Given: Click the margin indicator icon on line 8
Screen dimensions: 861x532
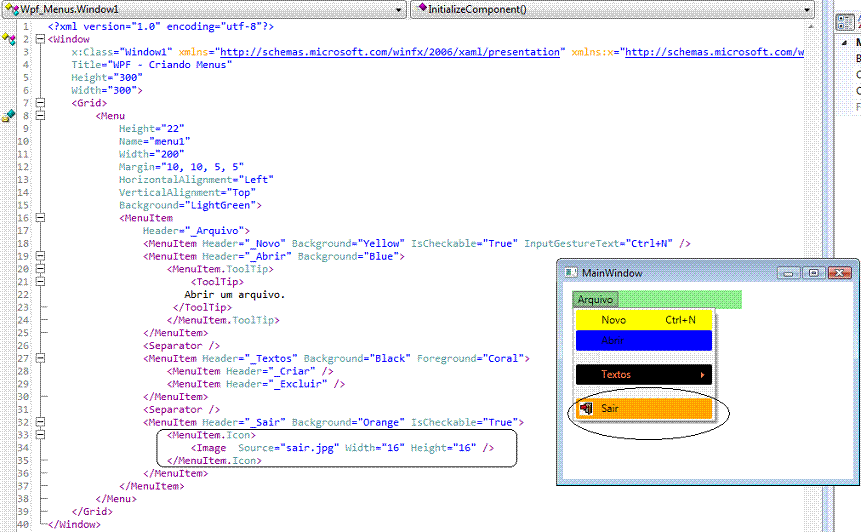Looking at the screenshot, I should pyautogui.click(x=8, y=116).
